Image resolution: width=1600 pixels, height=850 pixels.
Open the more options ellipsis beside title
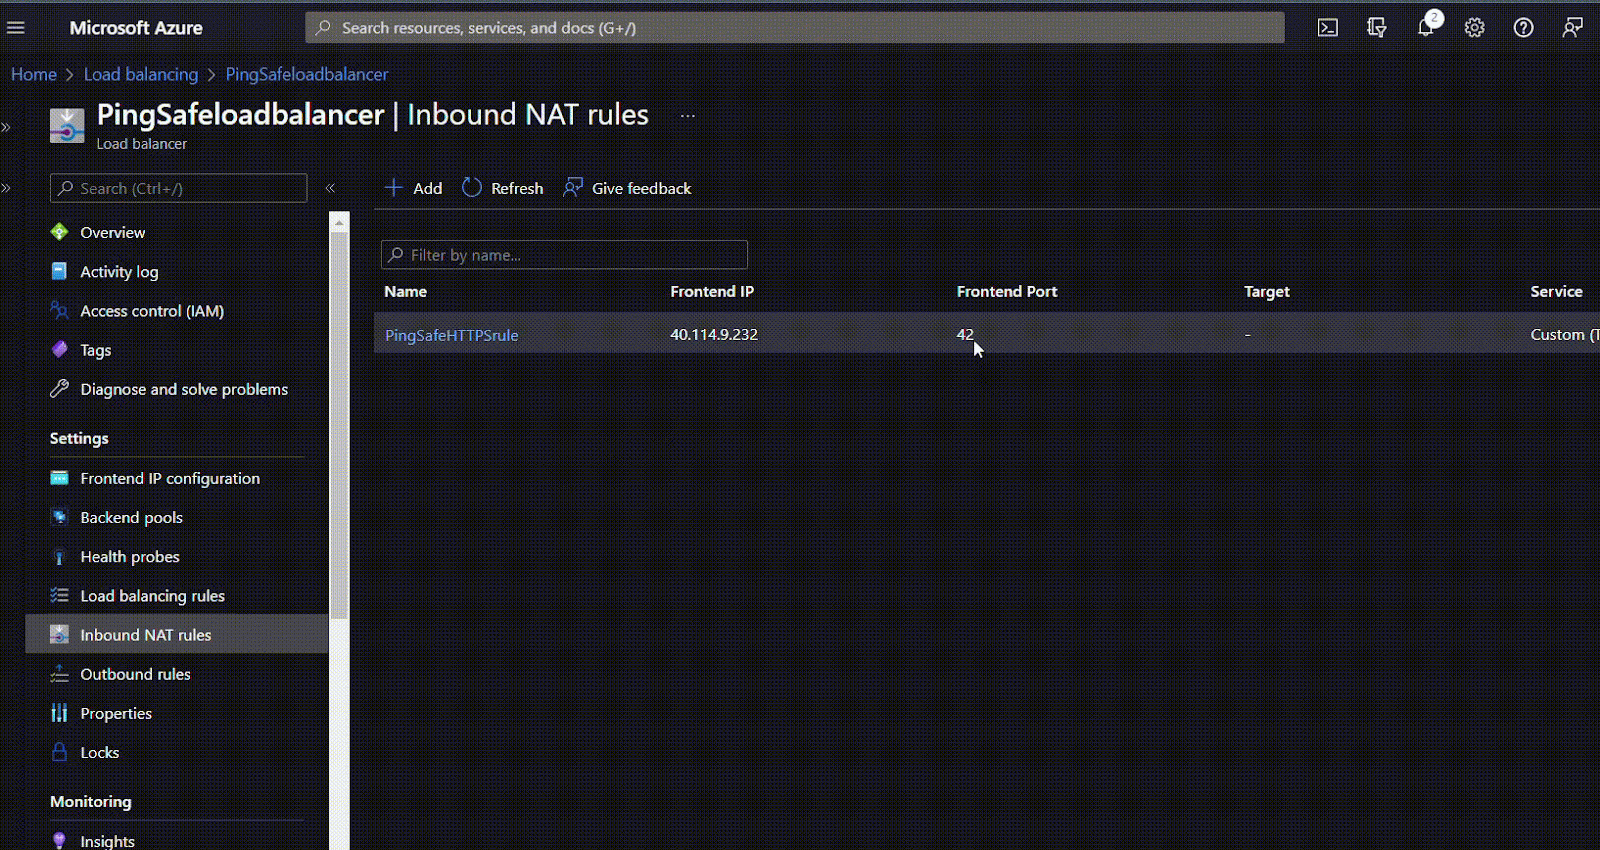point(687,116)
